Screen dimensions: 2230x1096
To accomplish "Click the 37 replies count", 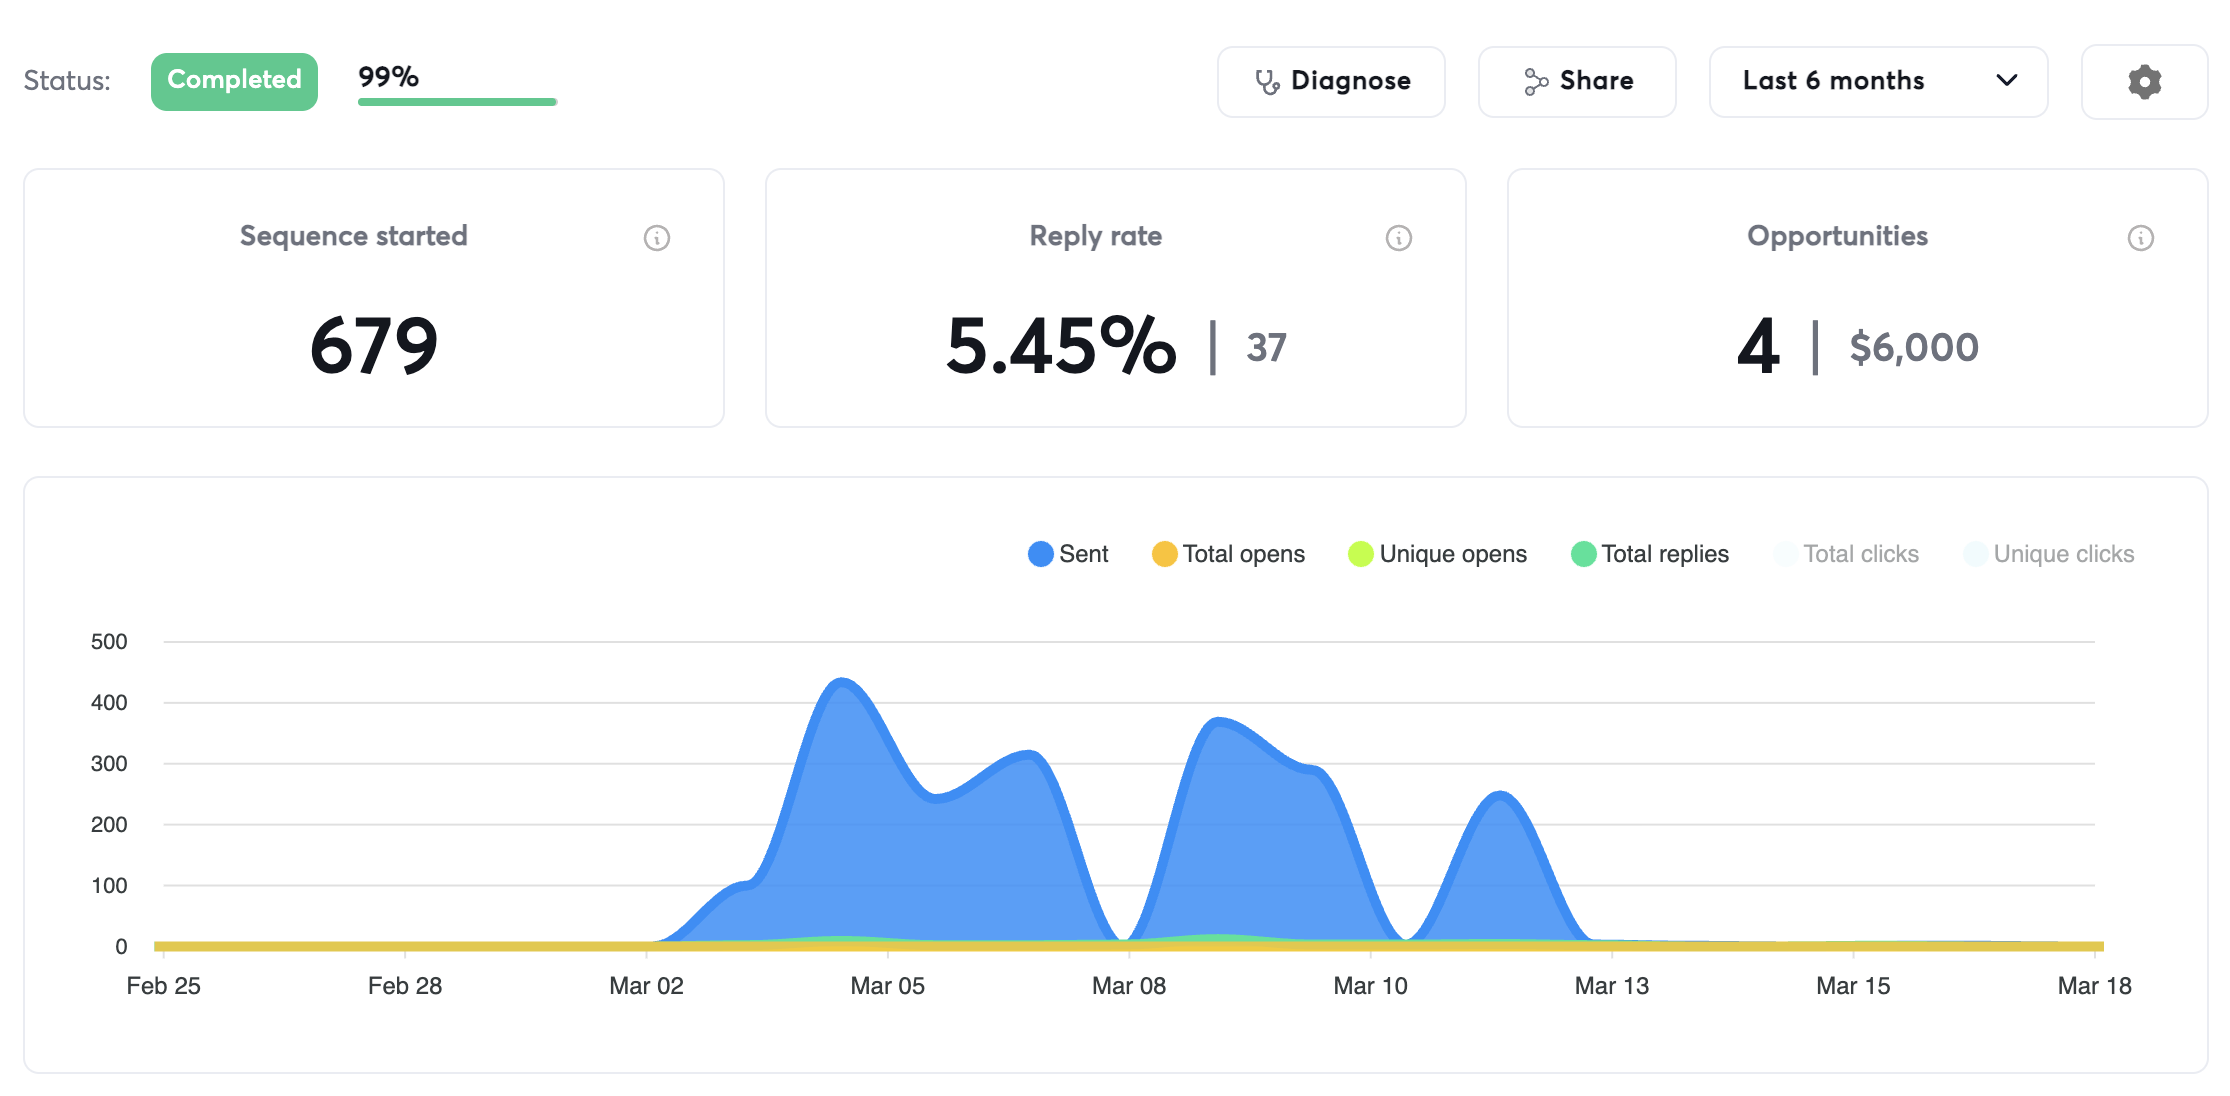I will coord(1266,348).
